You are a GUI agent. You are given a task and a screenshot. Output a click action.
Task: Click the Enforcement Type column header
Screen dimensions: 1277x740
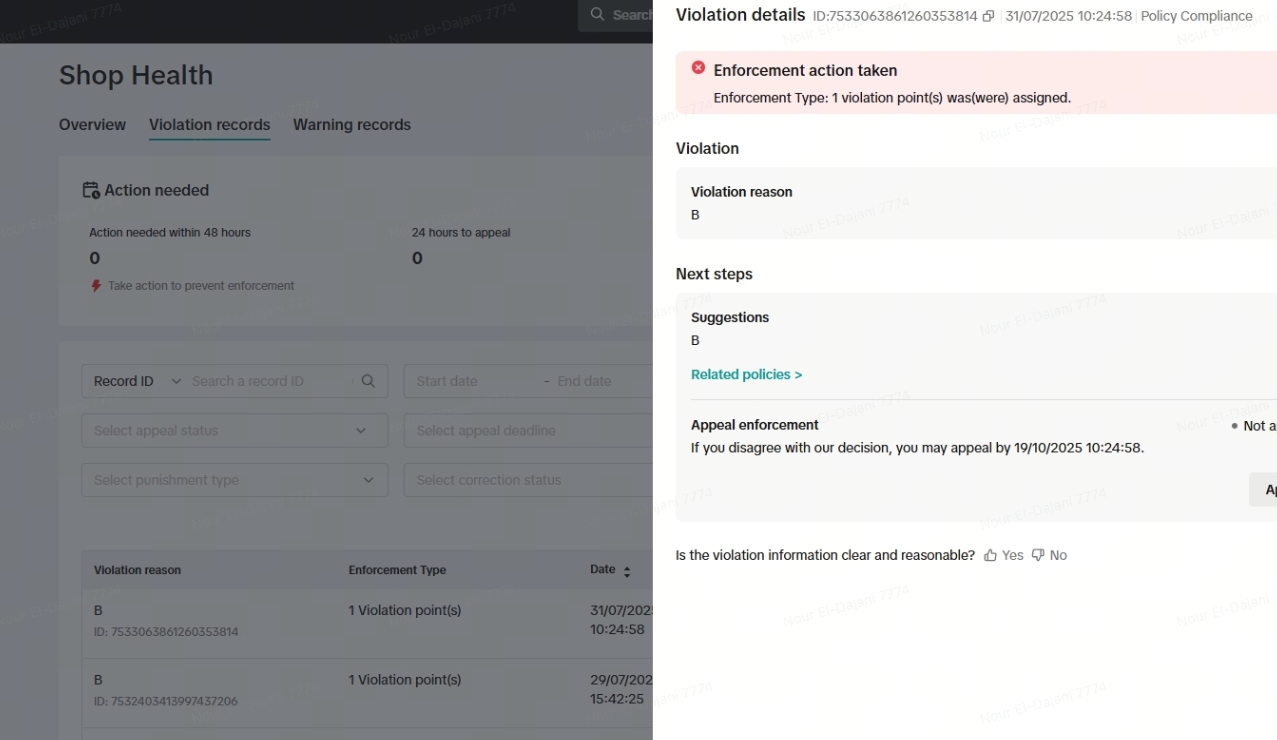tap(397, 570)
